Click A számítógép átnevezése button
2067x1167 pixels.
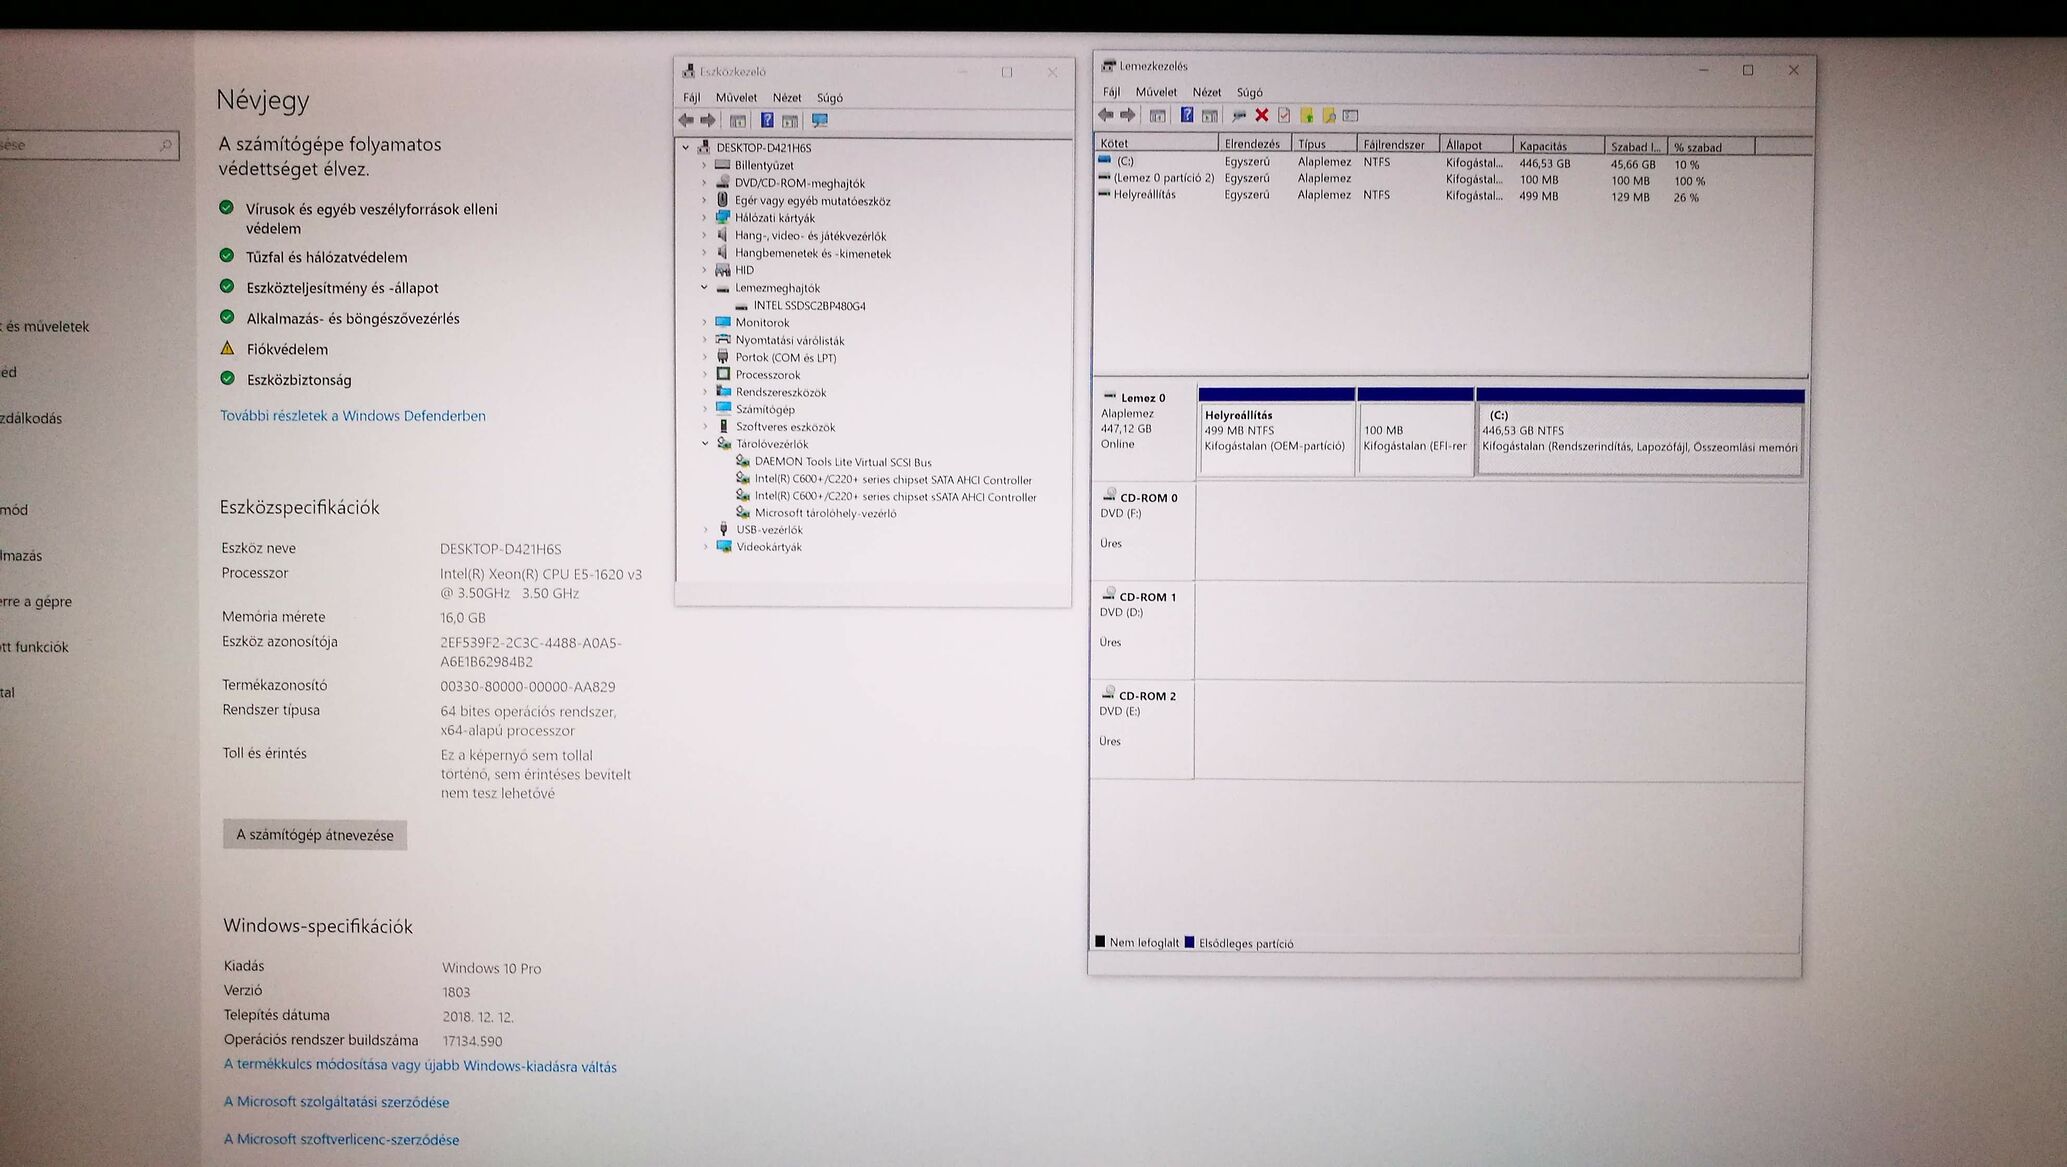pos(315,835)
